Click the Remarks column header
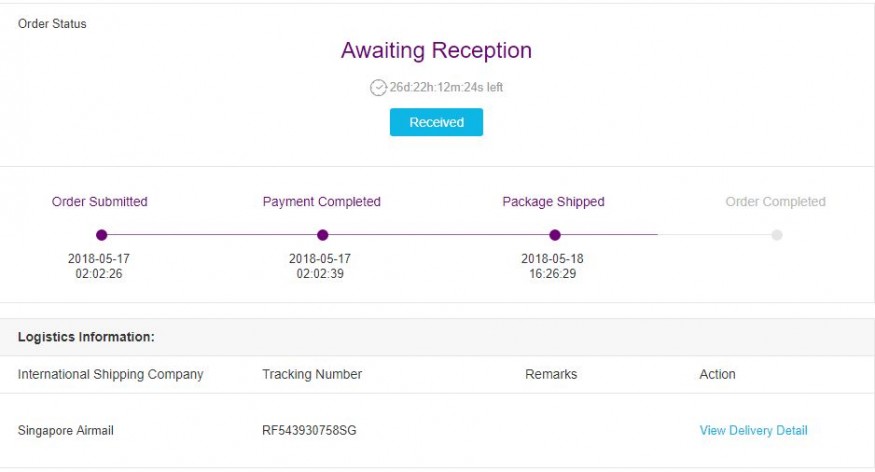The image size is (875, 472). [551, 374]
